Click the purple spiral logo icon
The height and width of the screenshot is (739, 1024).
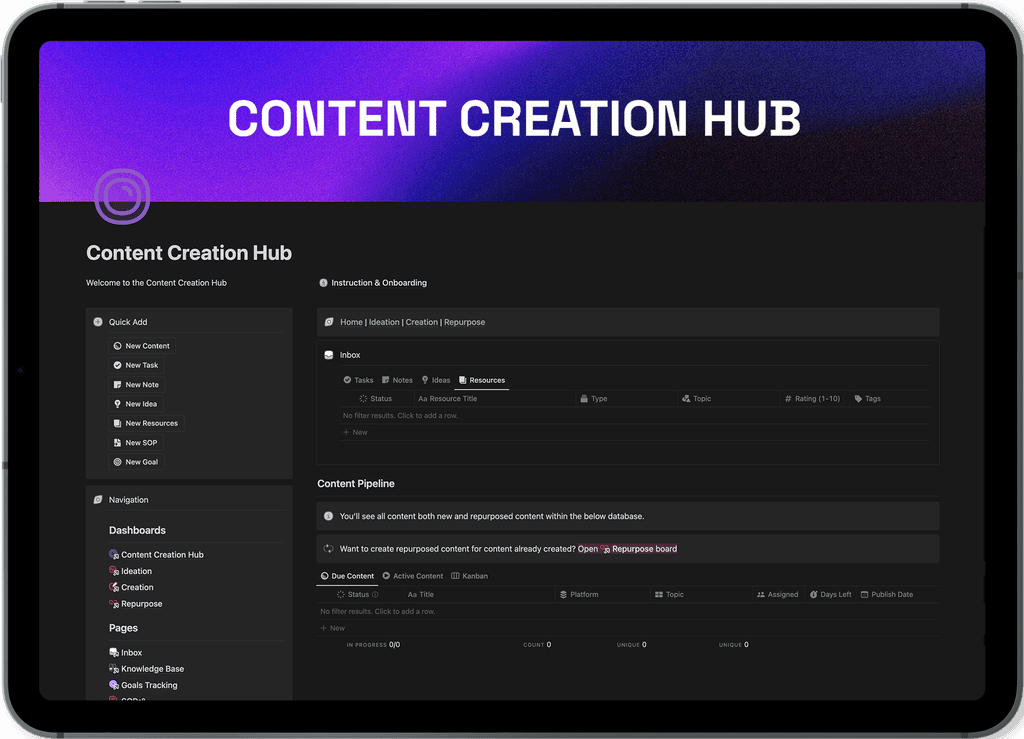coord(121,197)
